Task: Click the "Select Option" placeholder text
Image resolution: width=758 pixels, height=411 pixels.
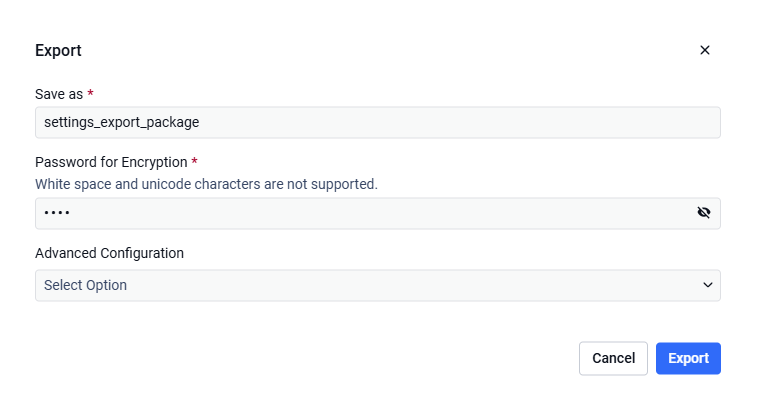Action: [x=86, y=285]
